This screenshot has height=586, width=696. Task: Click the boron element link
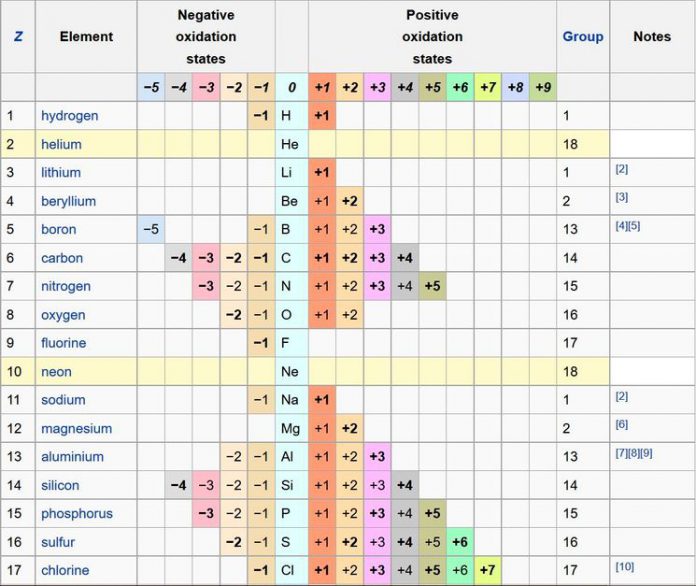tap(60, 229)
